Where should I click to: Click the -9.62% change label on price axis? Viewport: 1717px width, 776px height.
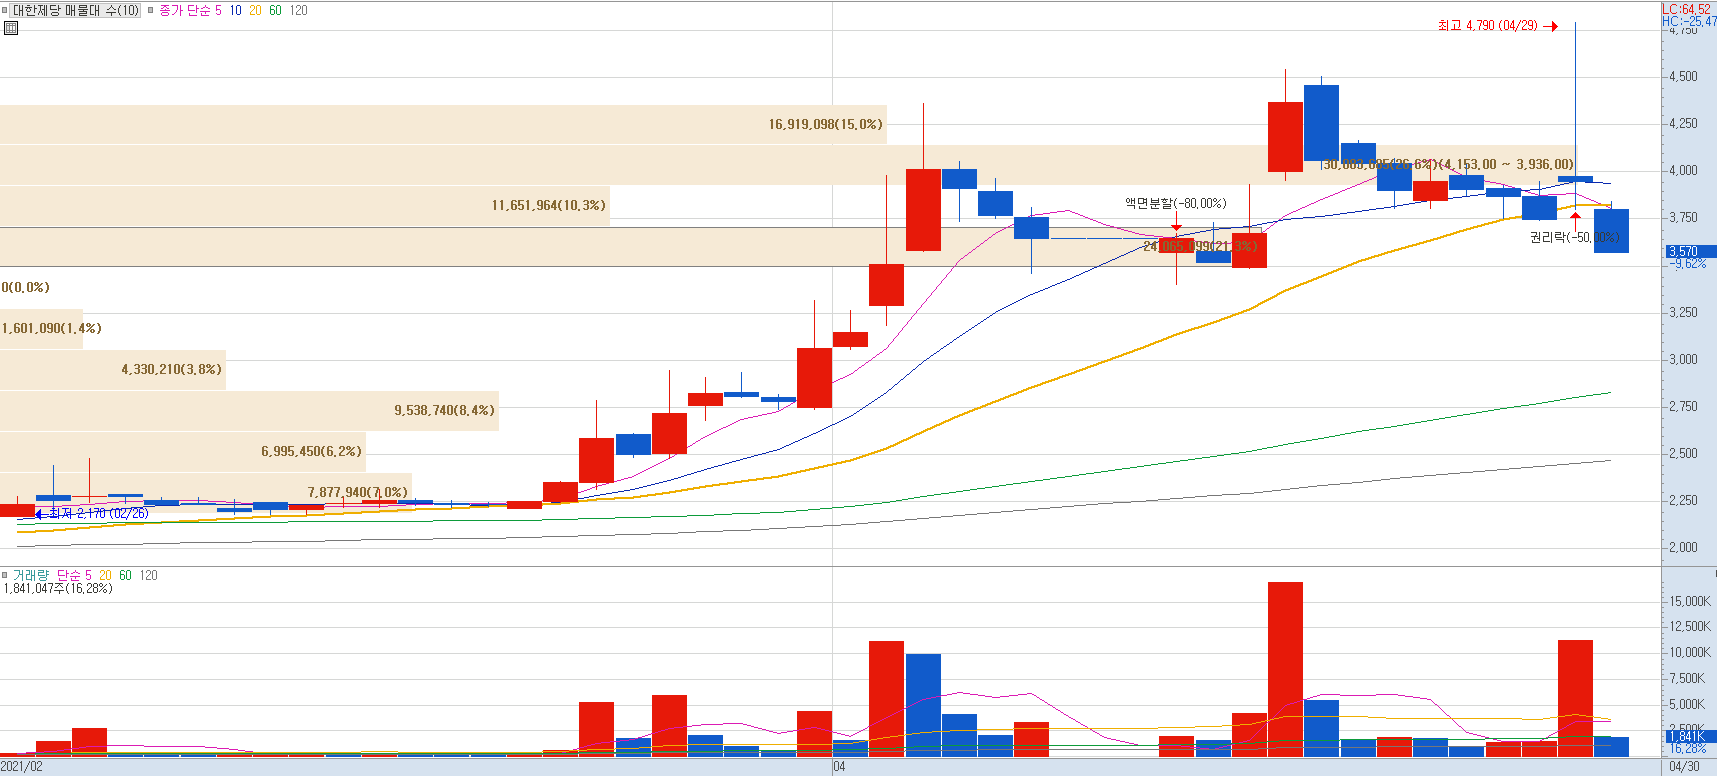1688,264
